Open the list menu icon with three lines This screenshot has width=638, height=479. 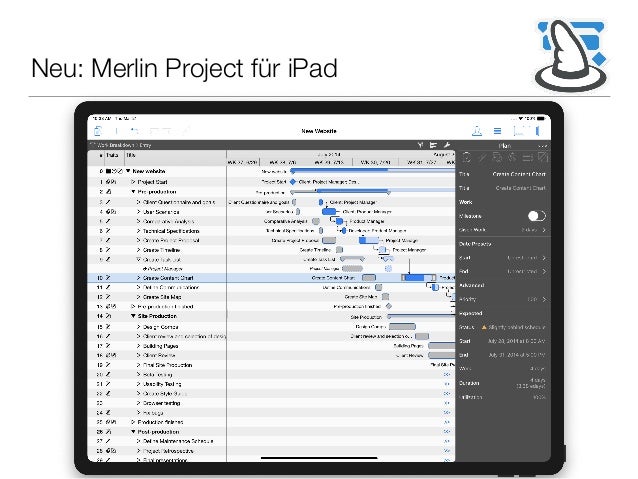[497, 131]
